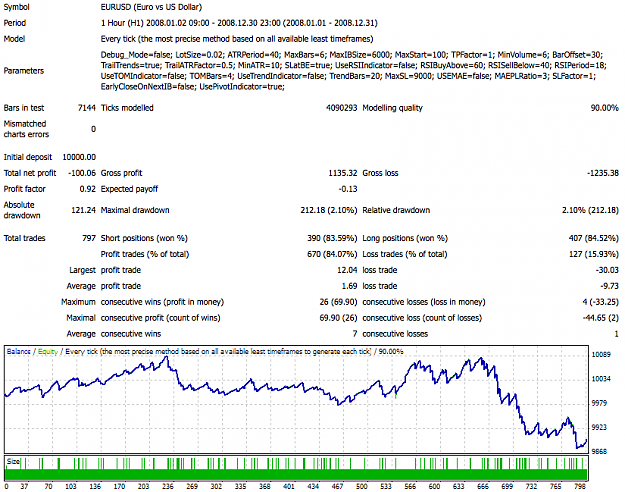625x492 pixels.
Task: Click the Short positions value 390 (83.59%)
Action: coord(332,238)
